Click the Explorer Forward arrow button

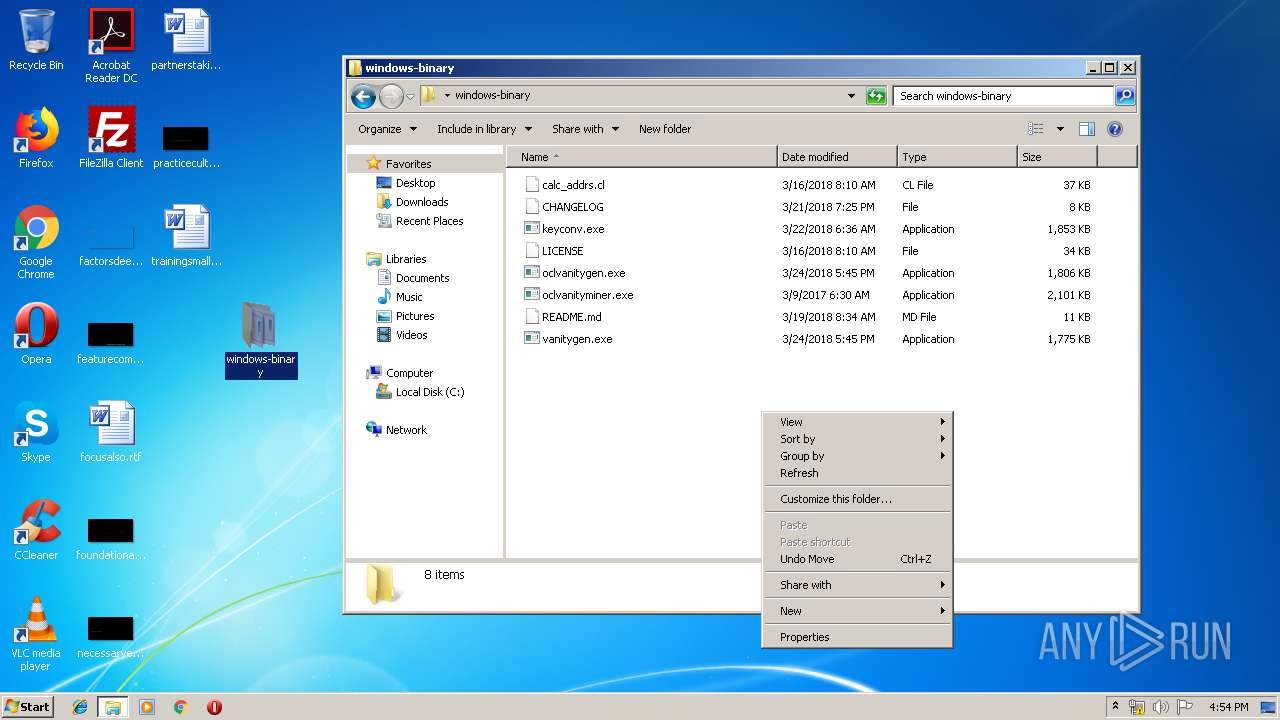(391, 96)
